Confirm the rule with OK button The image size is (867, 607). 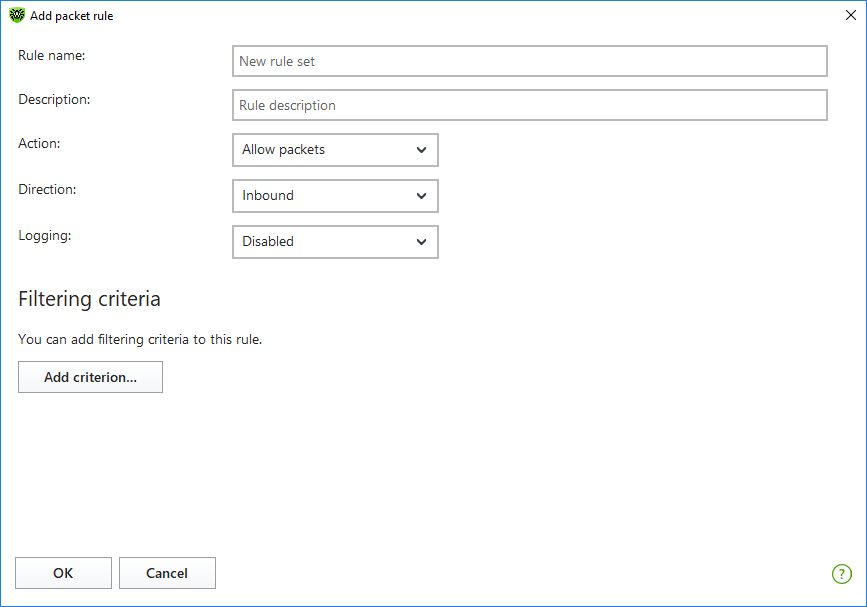63,573
